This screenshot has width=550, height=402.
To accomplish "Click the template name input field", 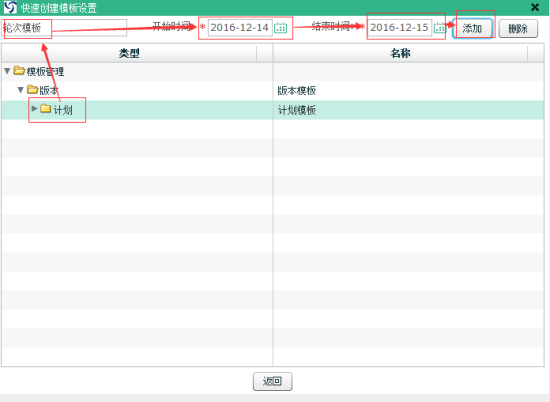I will tap(64, 28).
